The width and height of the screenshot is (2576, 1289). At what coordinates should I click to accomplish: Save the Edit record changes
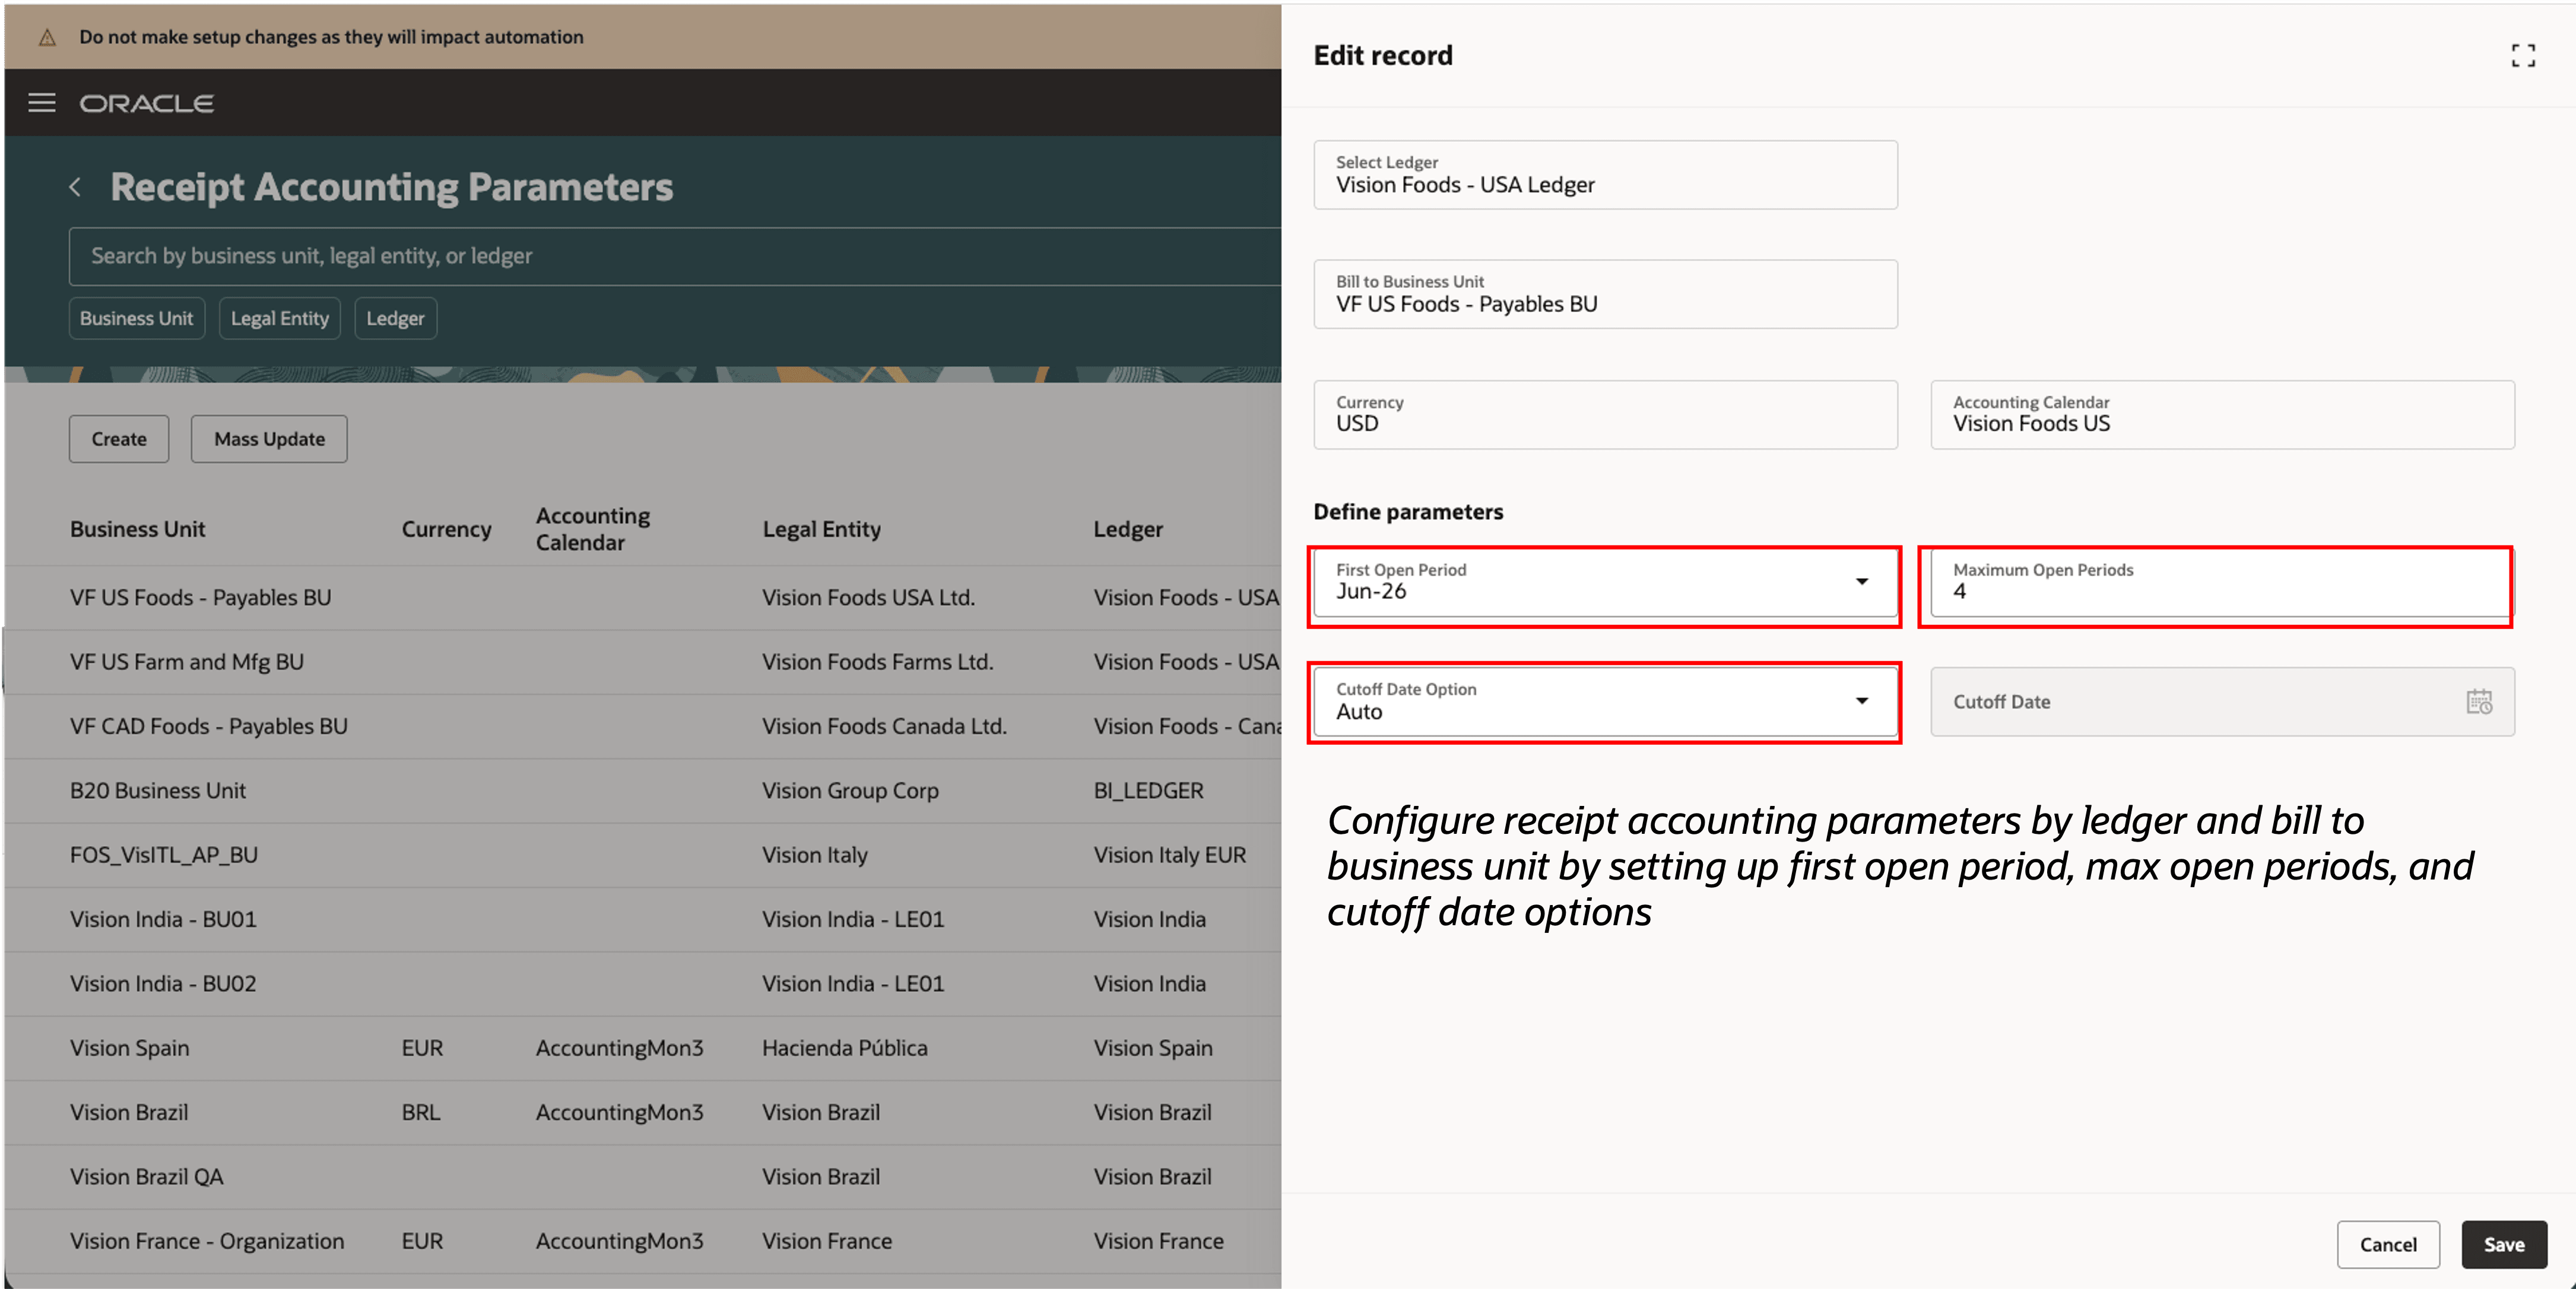pos(2504,1244)
